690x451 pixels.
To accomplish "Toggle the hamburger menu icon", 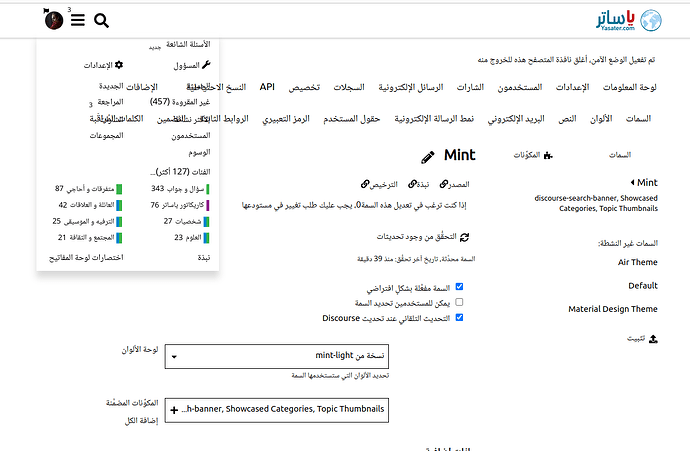I will click(78, 20).
